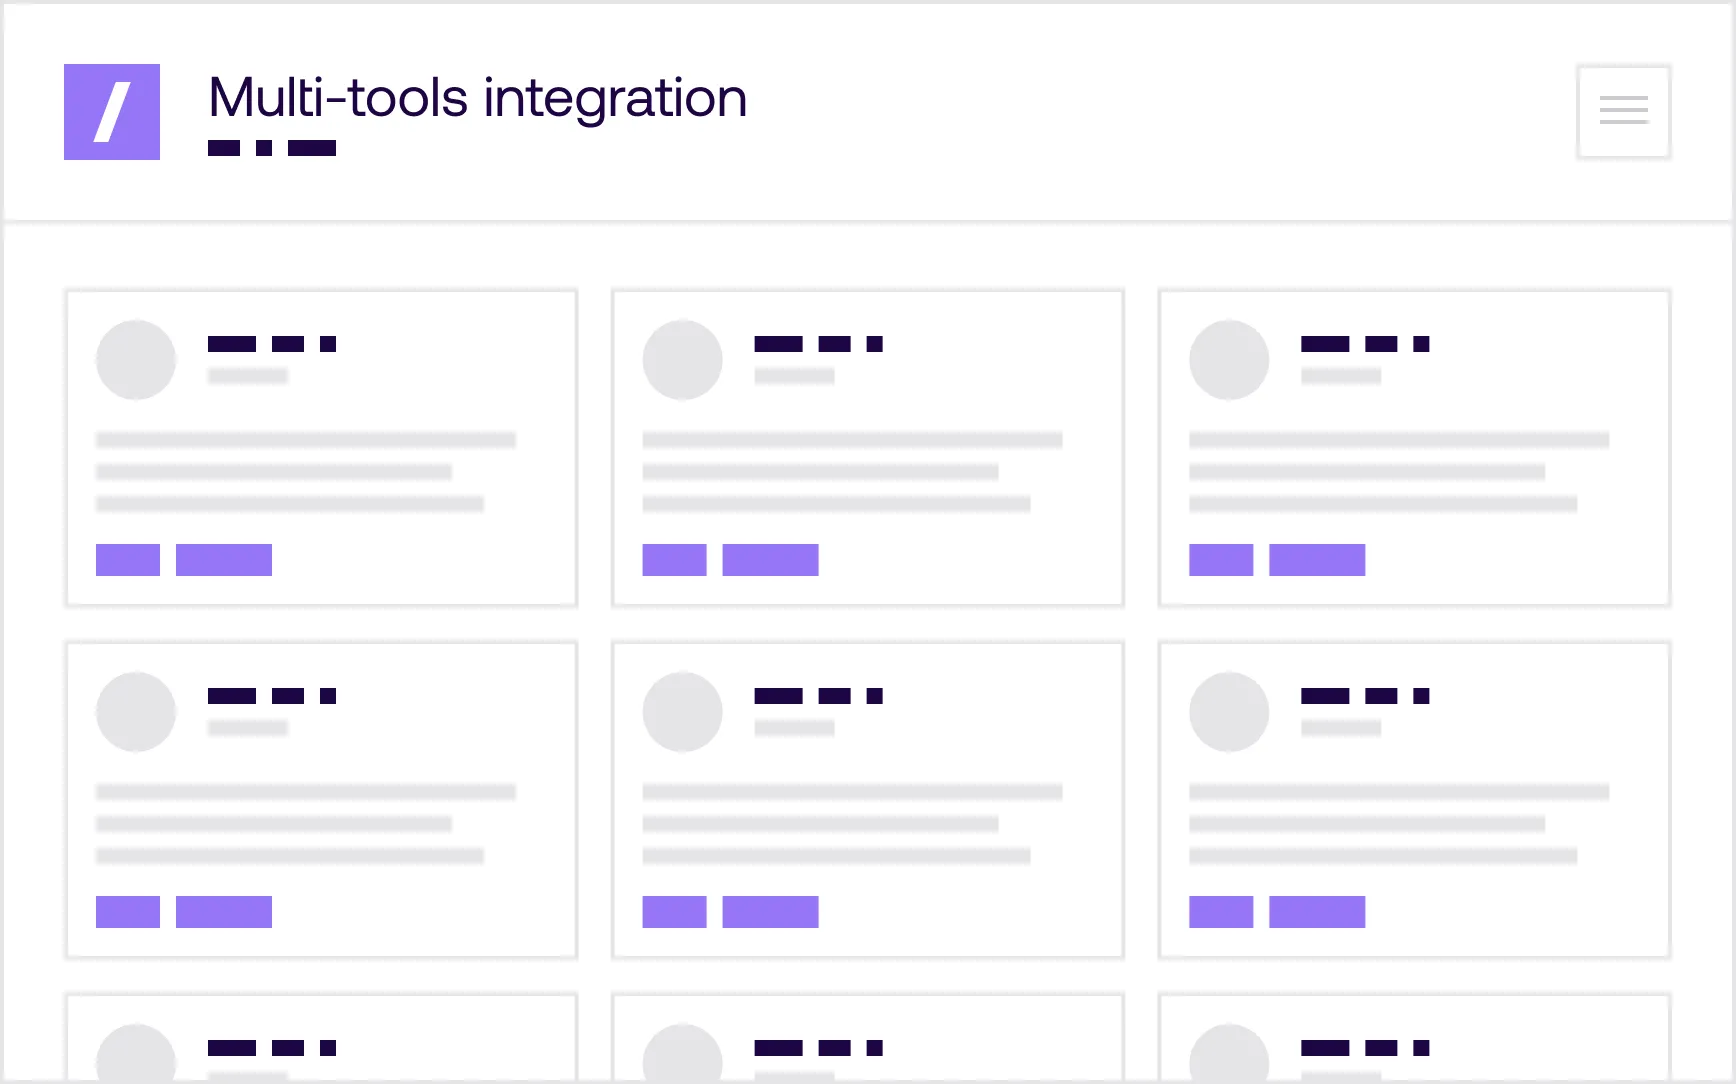Click the short purple tag in the second-row middle card
The image size is (1736, 1084).
(x=674, y=912)
